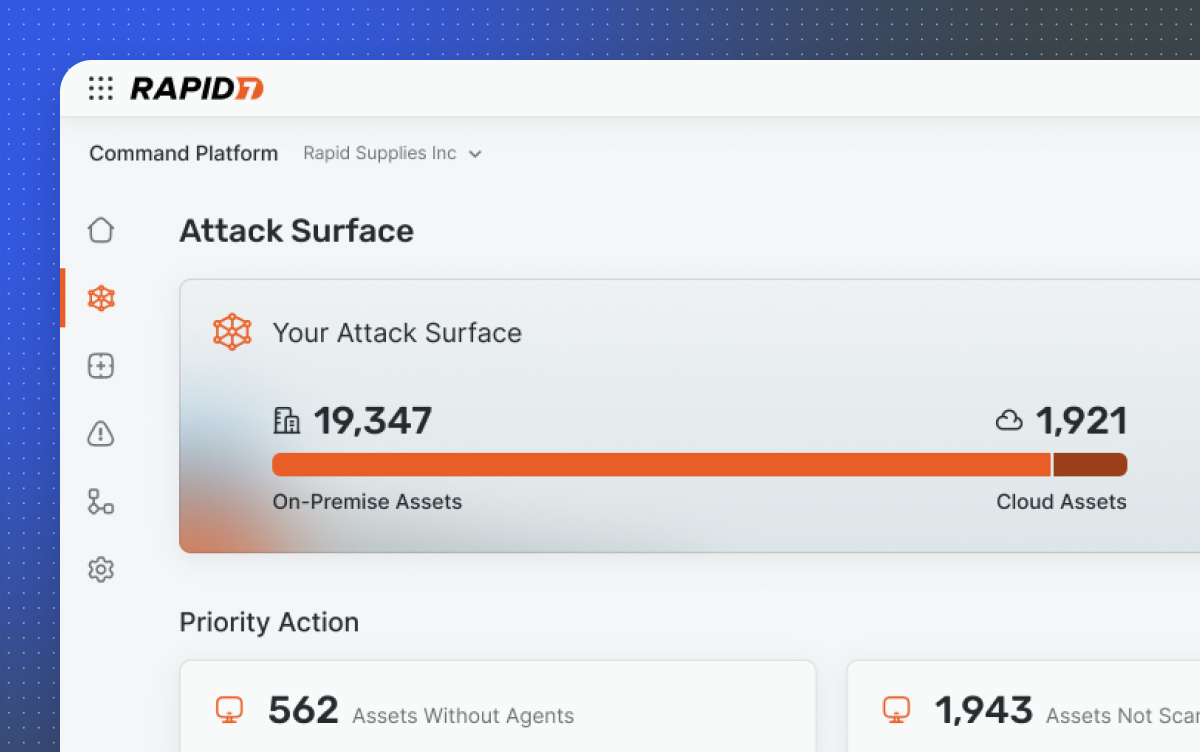Open the alerts warning sidebar icon
The height and width of the screenshot is (752, 1200).
tap(101, 434)
